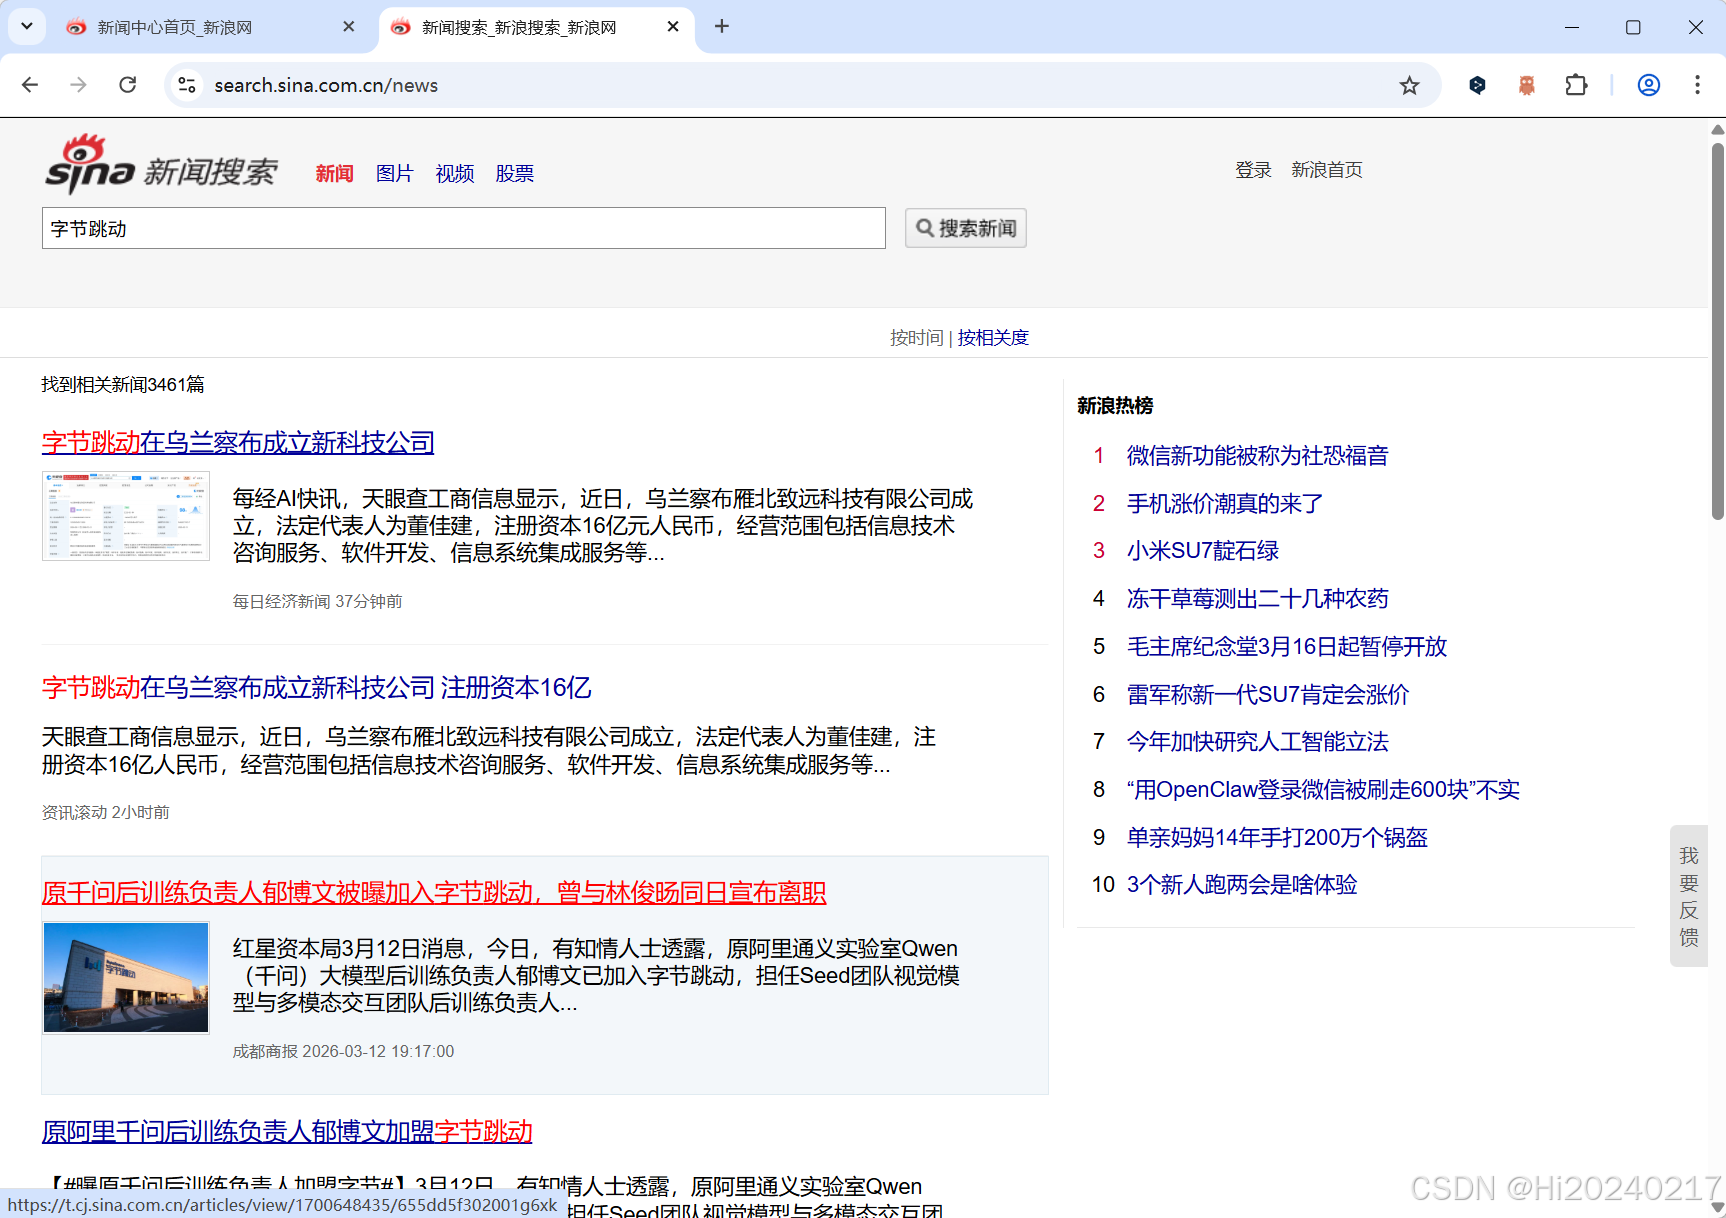Maximize the browser window

click(1633, 27)
